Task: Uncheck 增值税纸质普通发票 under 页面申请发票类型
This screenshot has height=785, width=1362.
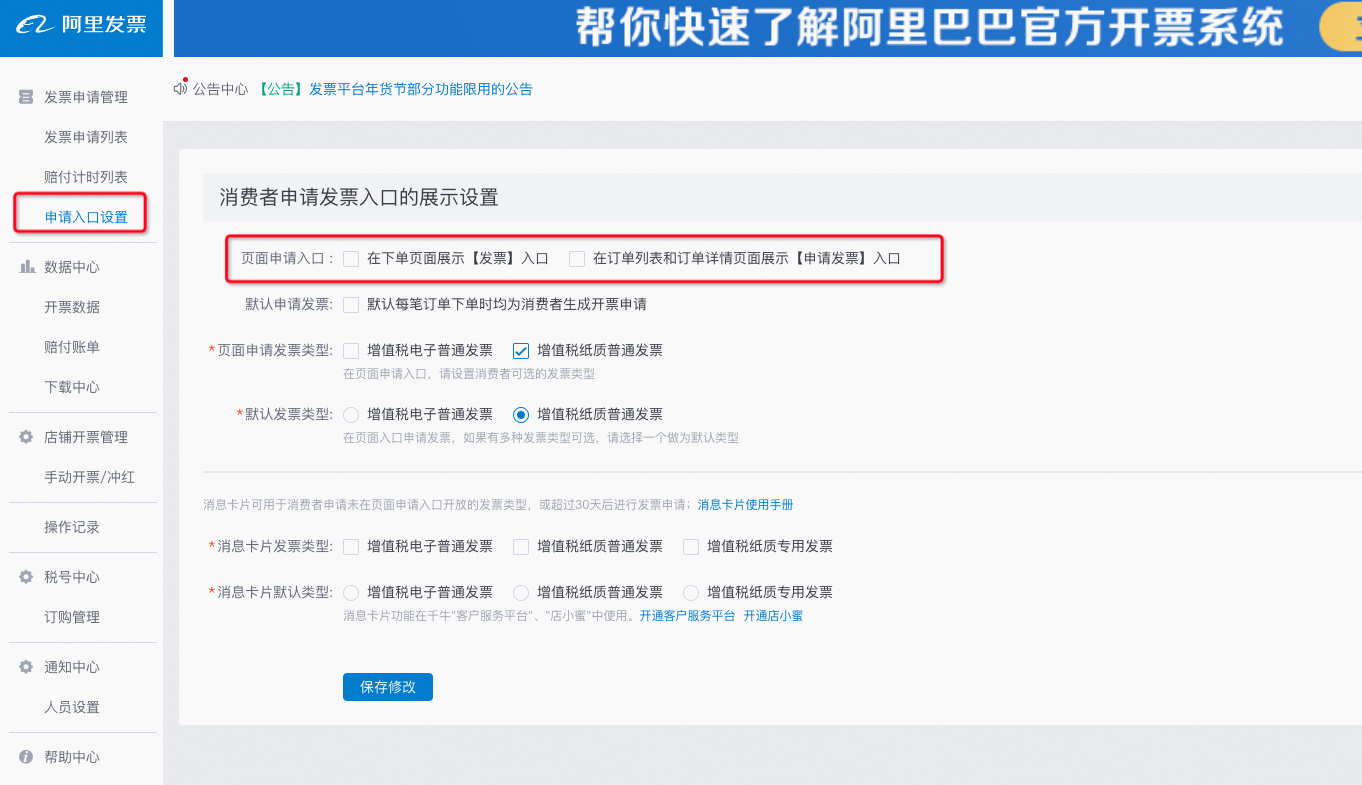Action: (x=521, y=350)
